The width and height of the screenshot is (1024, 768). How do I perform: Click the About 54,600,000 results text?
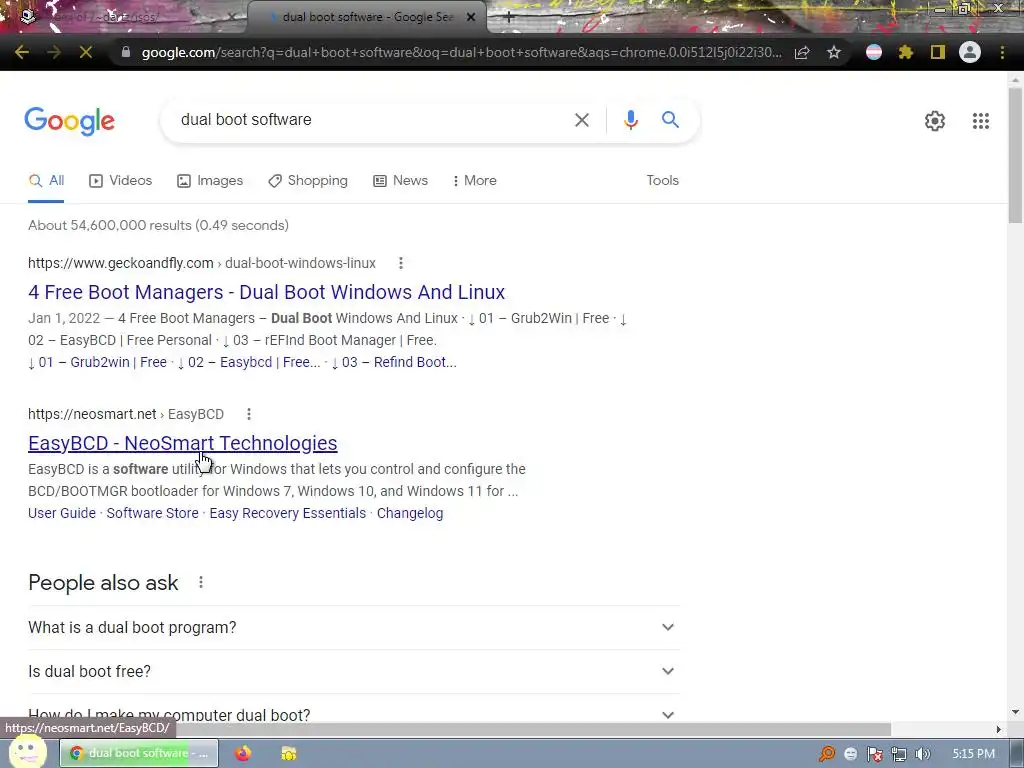158,225
